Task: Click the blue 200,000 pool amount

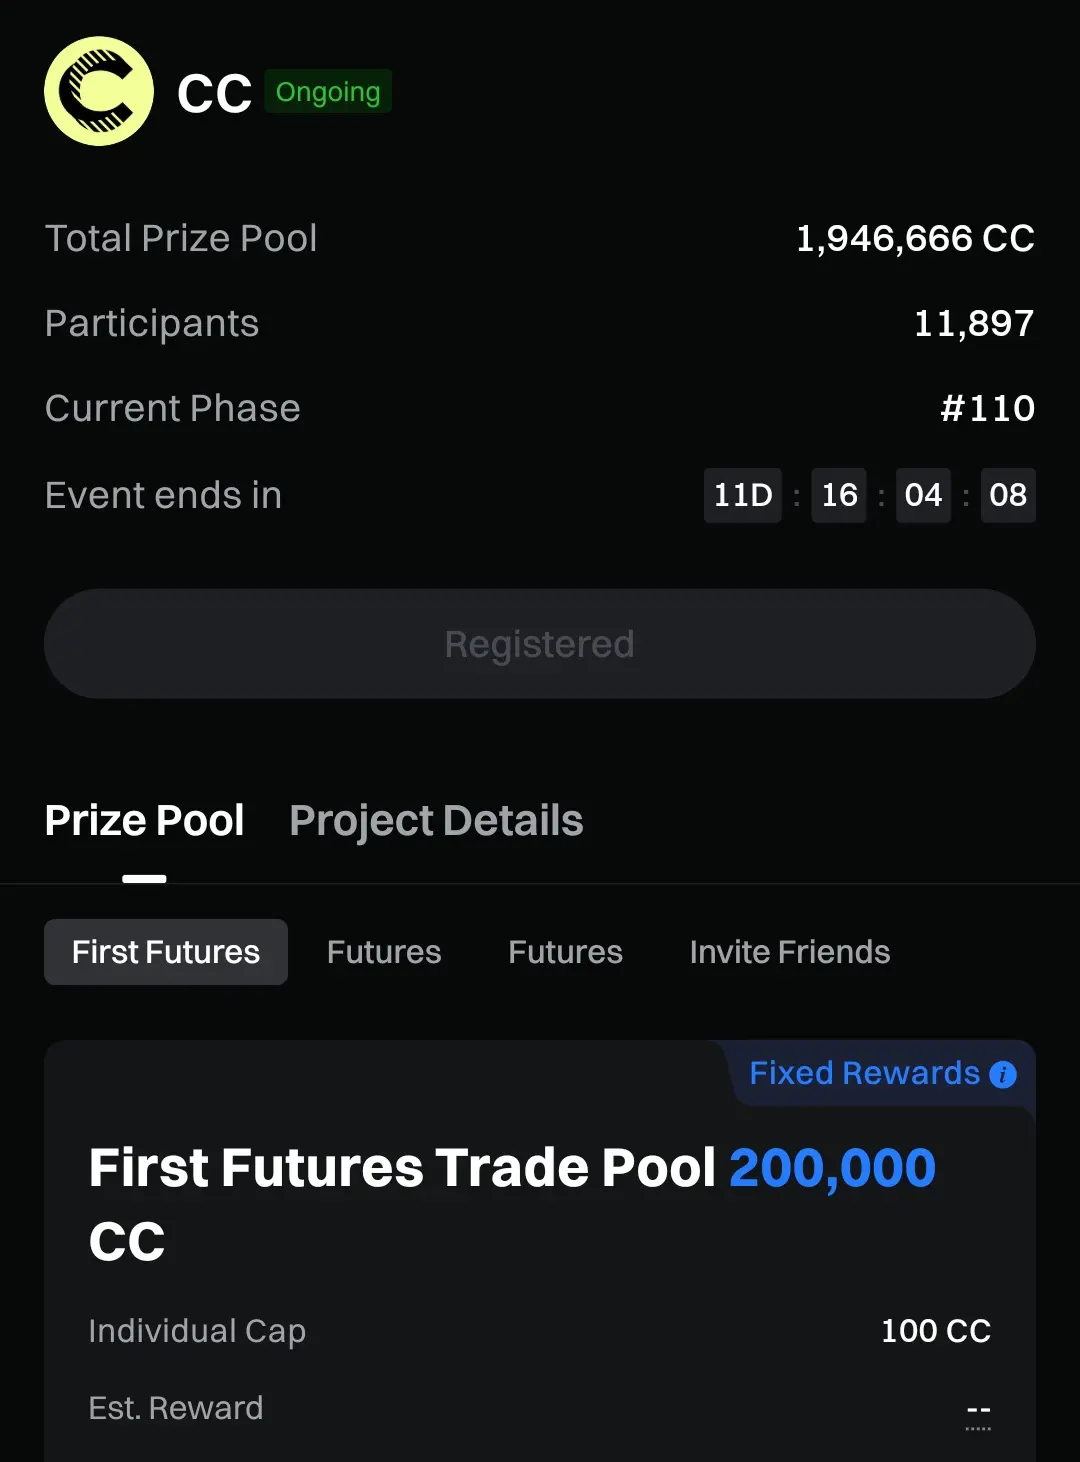Action: point(832,1168)
